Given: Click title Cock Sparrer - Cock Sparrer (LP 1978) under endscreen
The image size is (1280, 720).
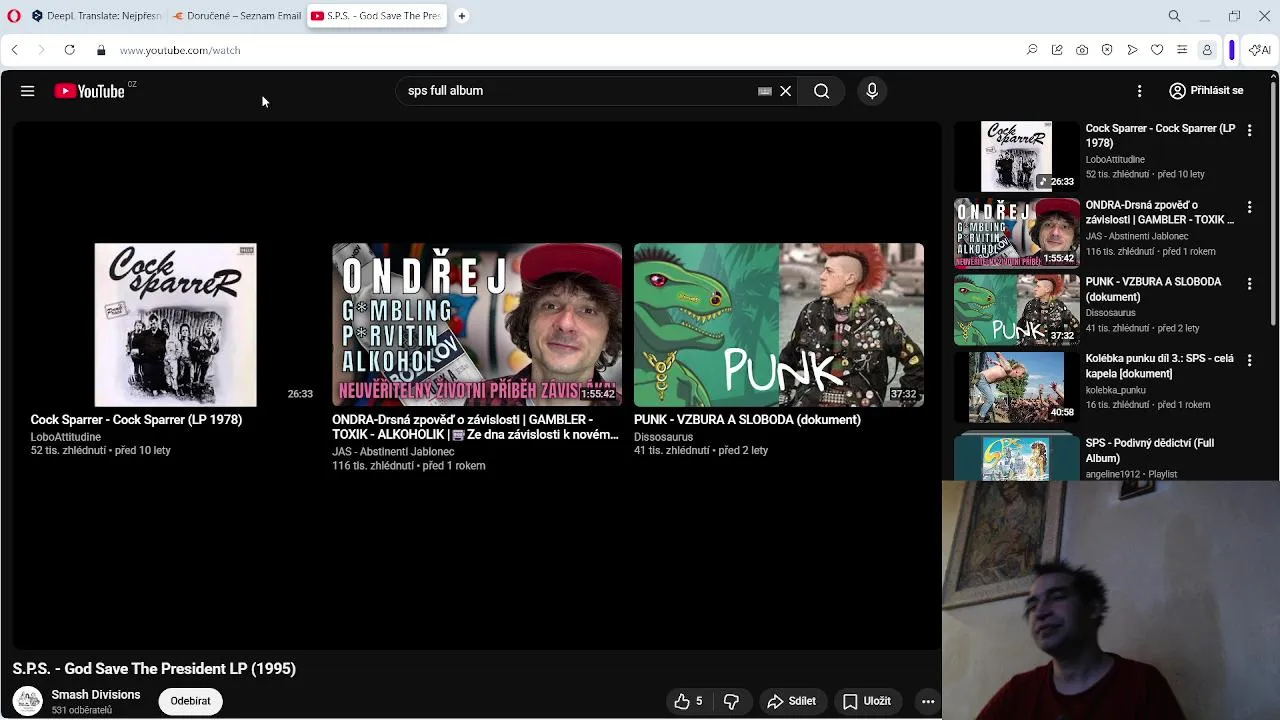Looking at the screenshot, I should click(136, 420).
